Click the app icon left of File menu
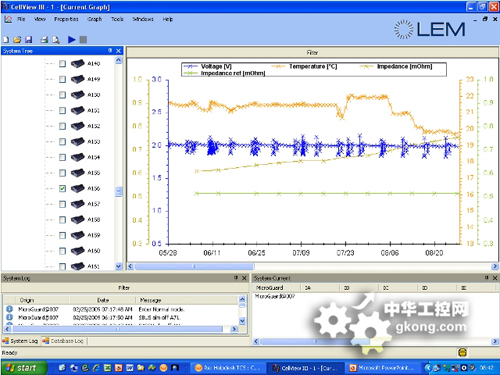 point(8,19)
